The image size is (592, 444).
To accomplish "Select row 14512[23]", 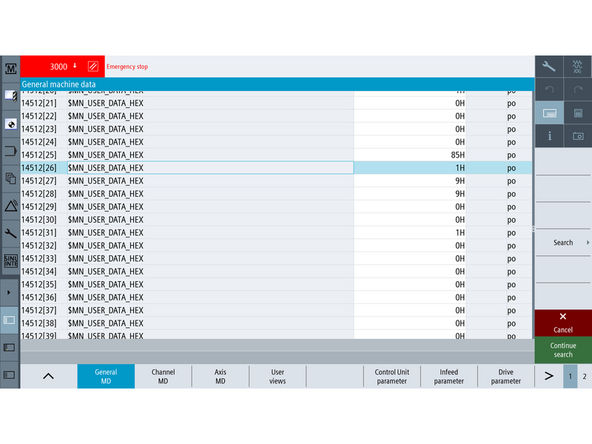I will (276, 129).
